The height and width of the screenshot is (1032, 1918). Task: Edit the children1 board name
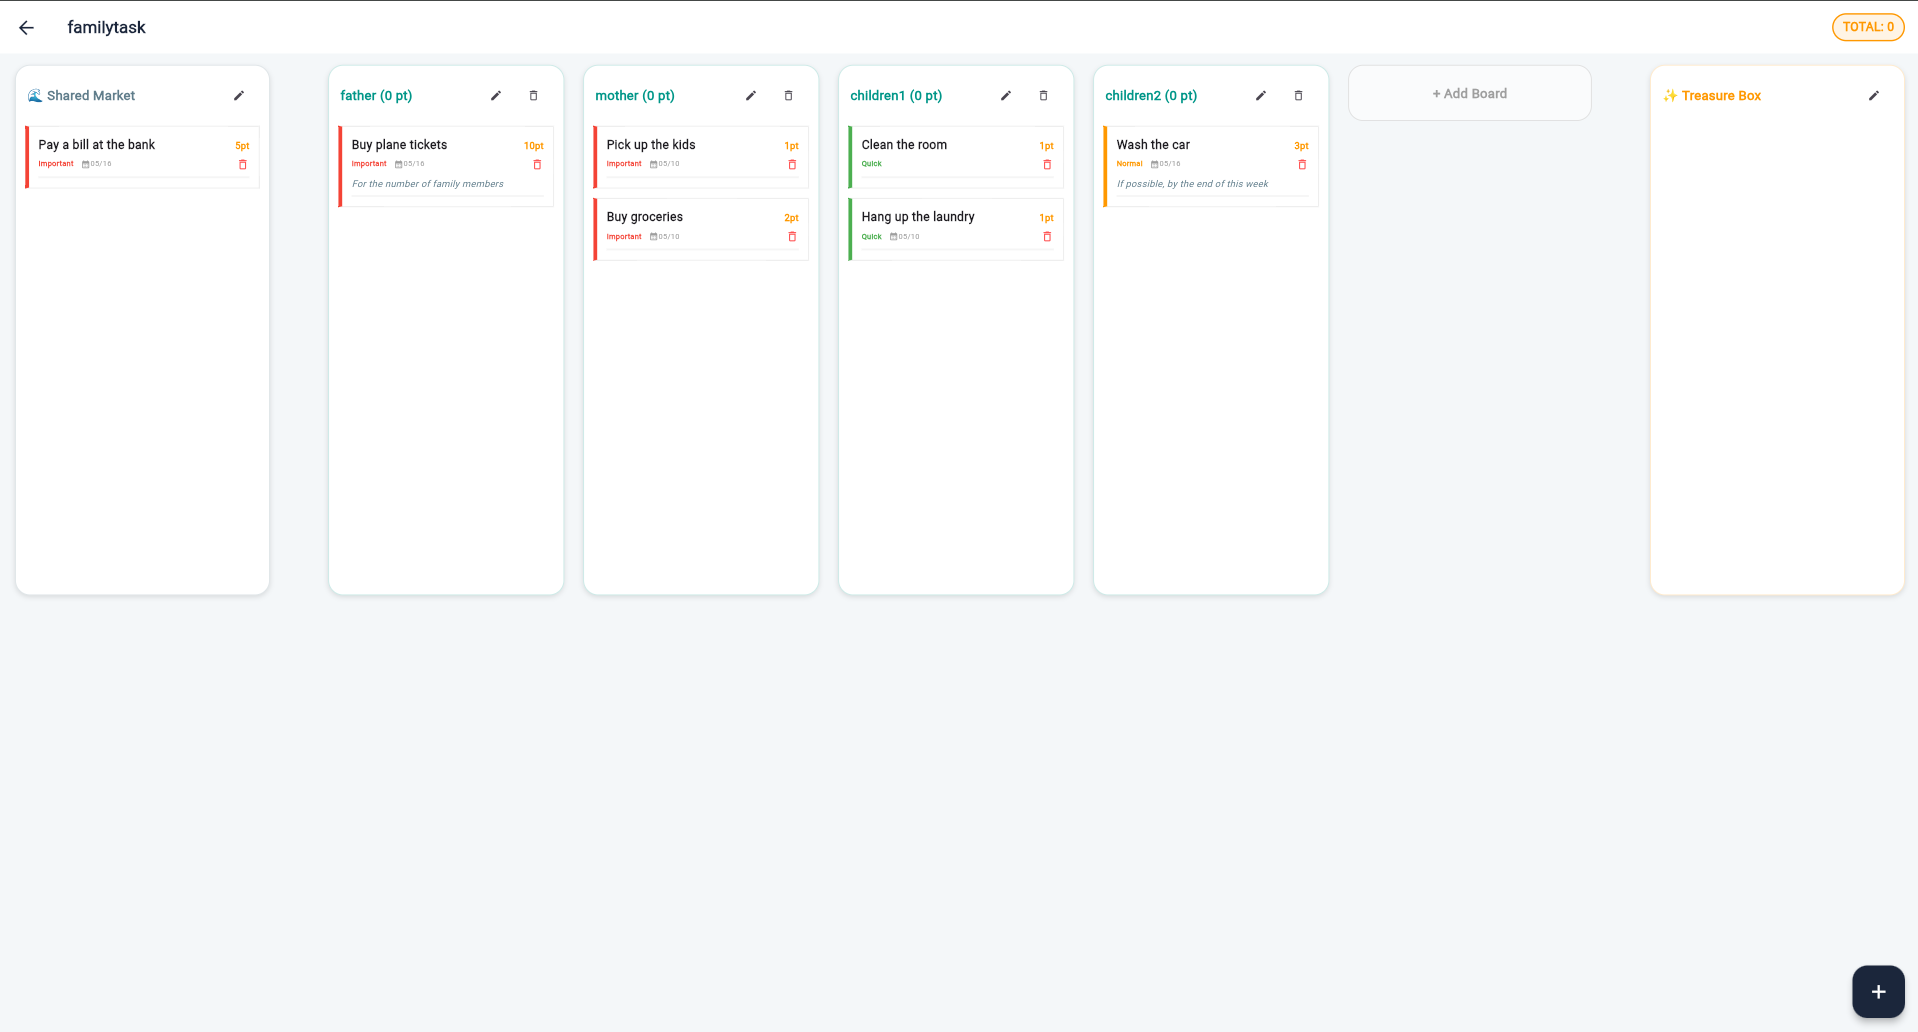click(1006, 96)
